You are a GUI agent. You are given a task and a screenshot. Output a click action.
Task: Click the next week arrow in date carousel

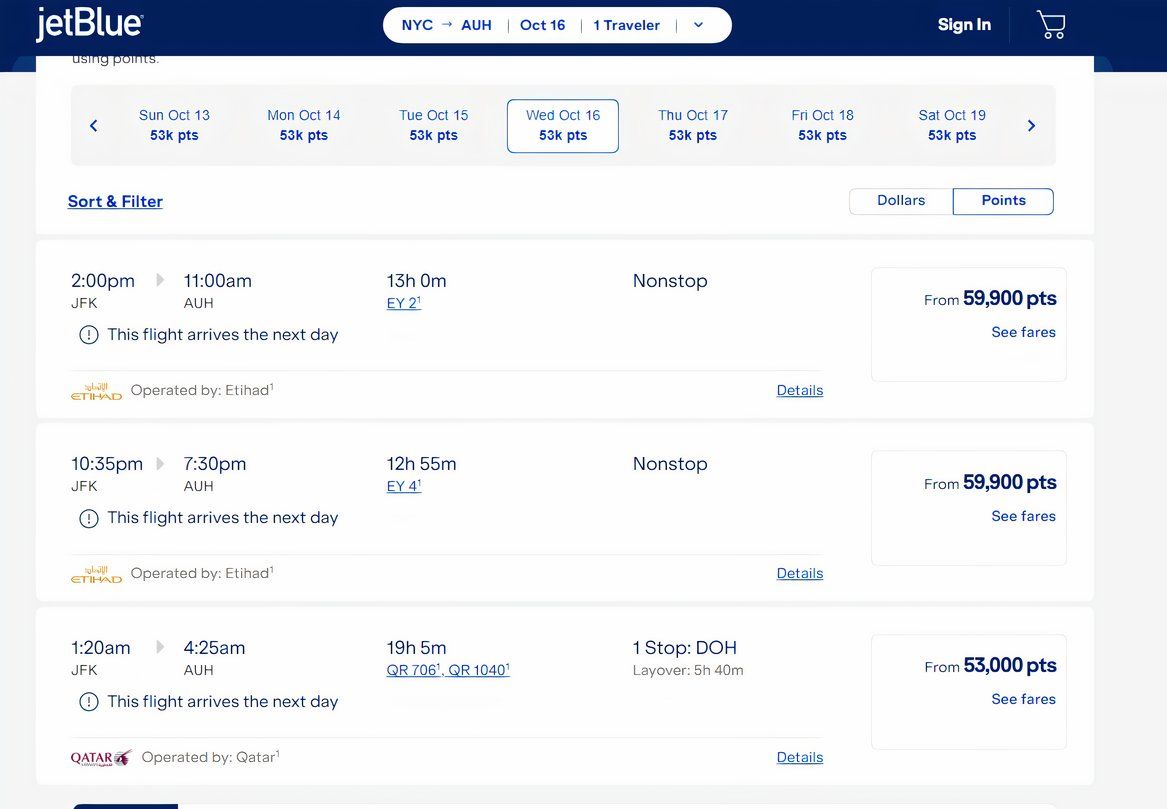pos(1031,126)
